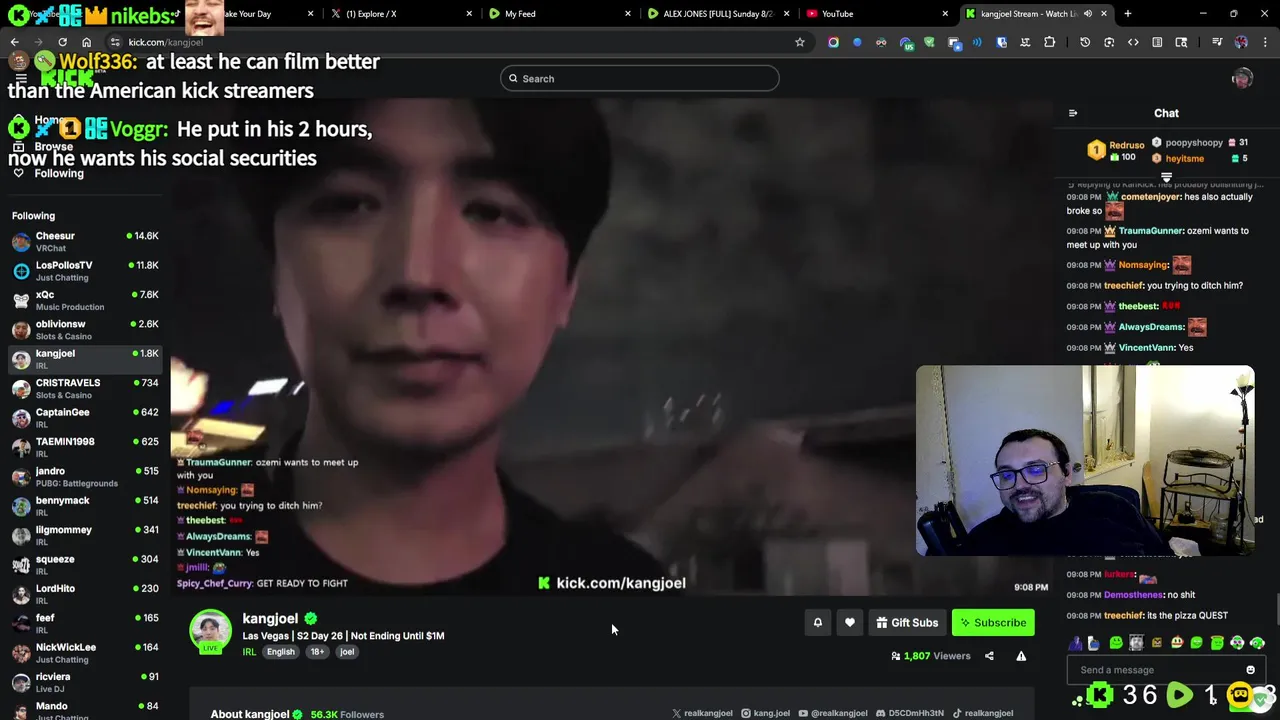This screenshot has width=1280, height=720.
Task: Toggle the heart follow button for kangjoel
Action: pyautogui.click(x=850, y=623)
